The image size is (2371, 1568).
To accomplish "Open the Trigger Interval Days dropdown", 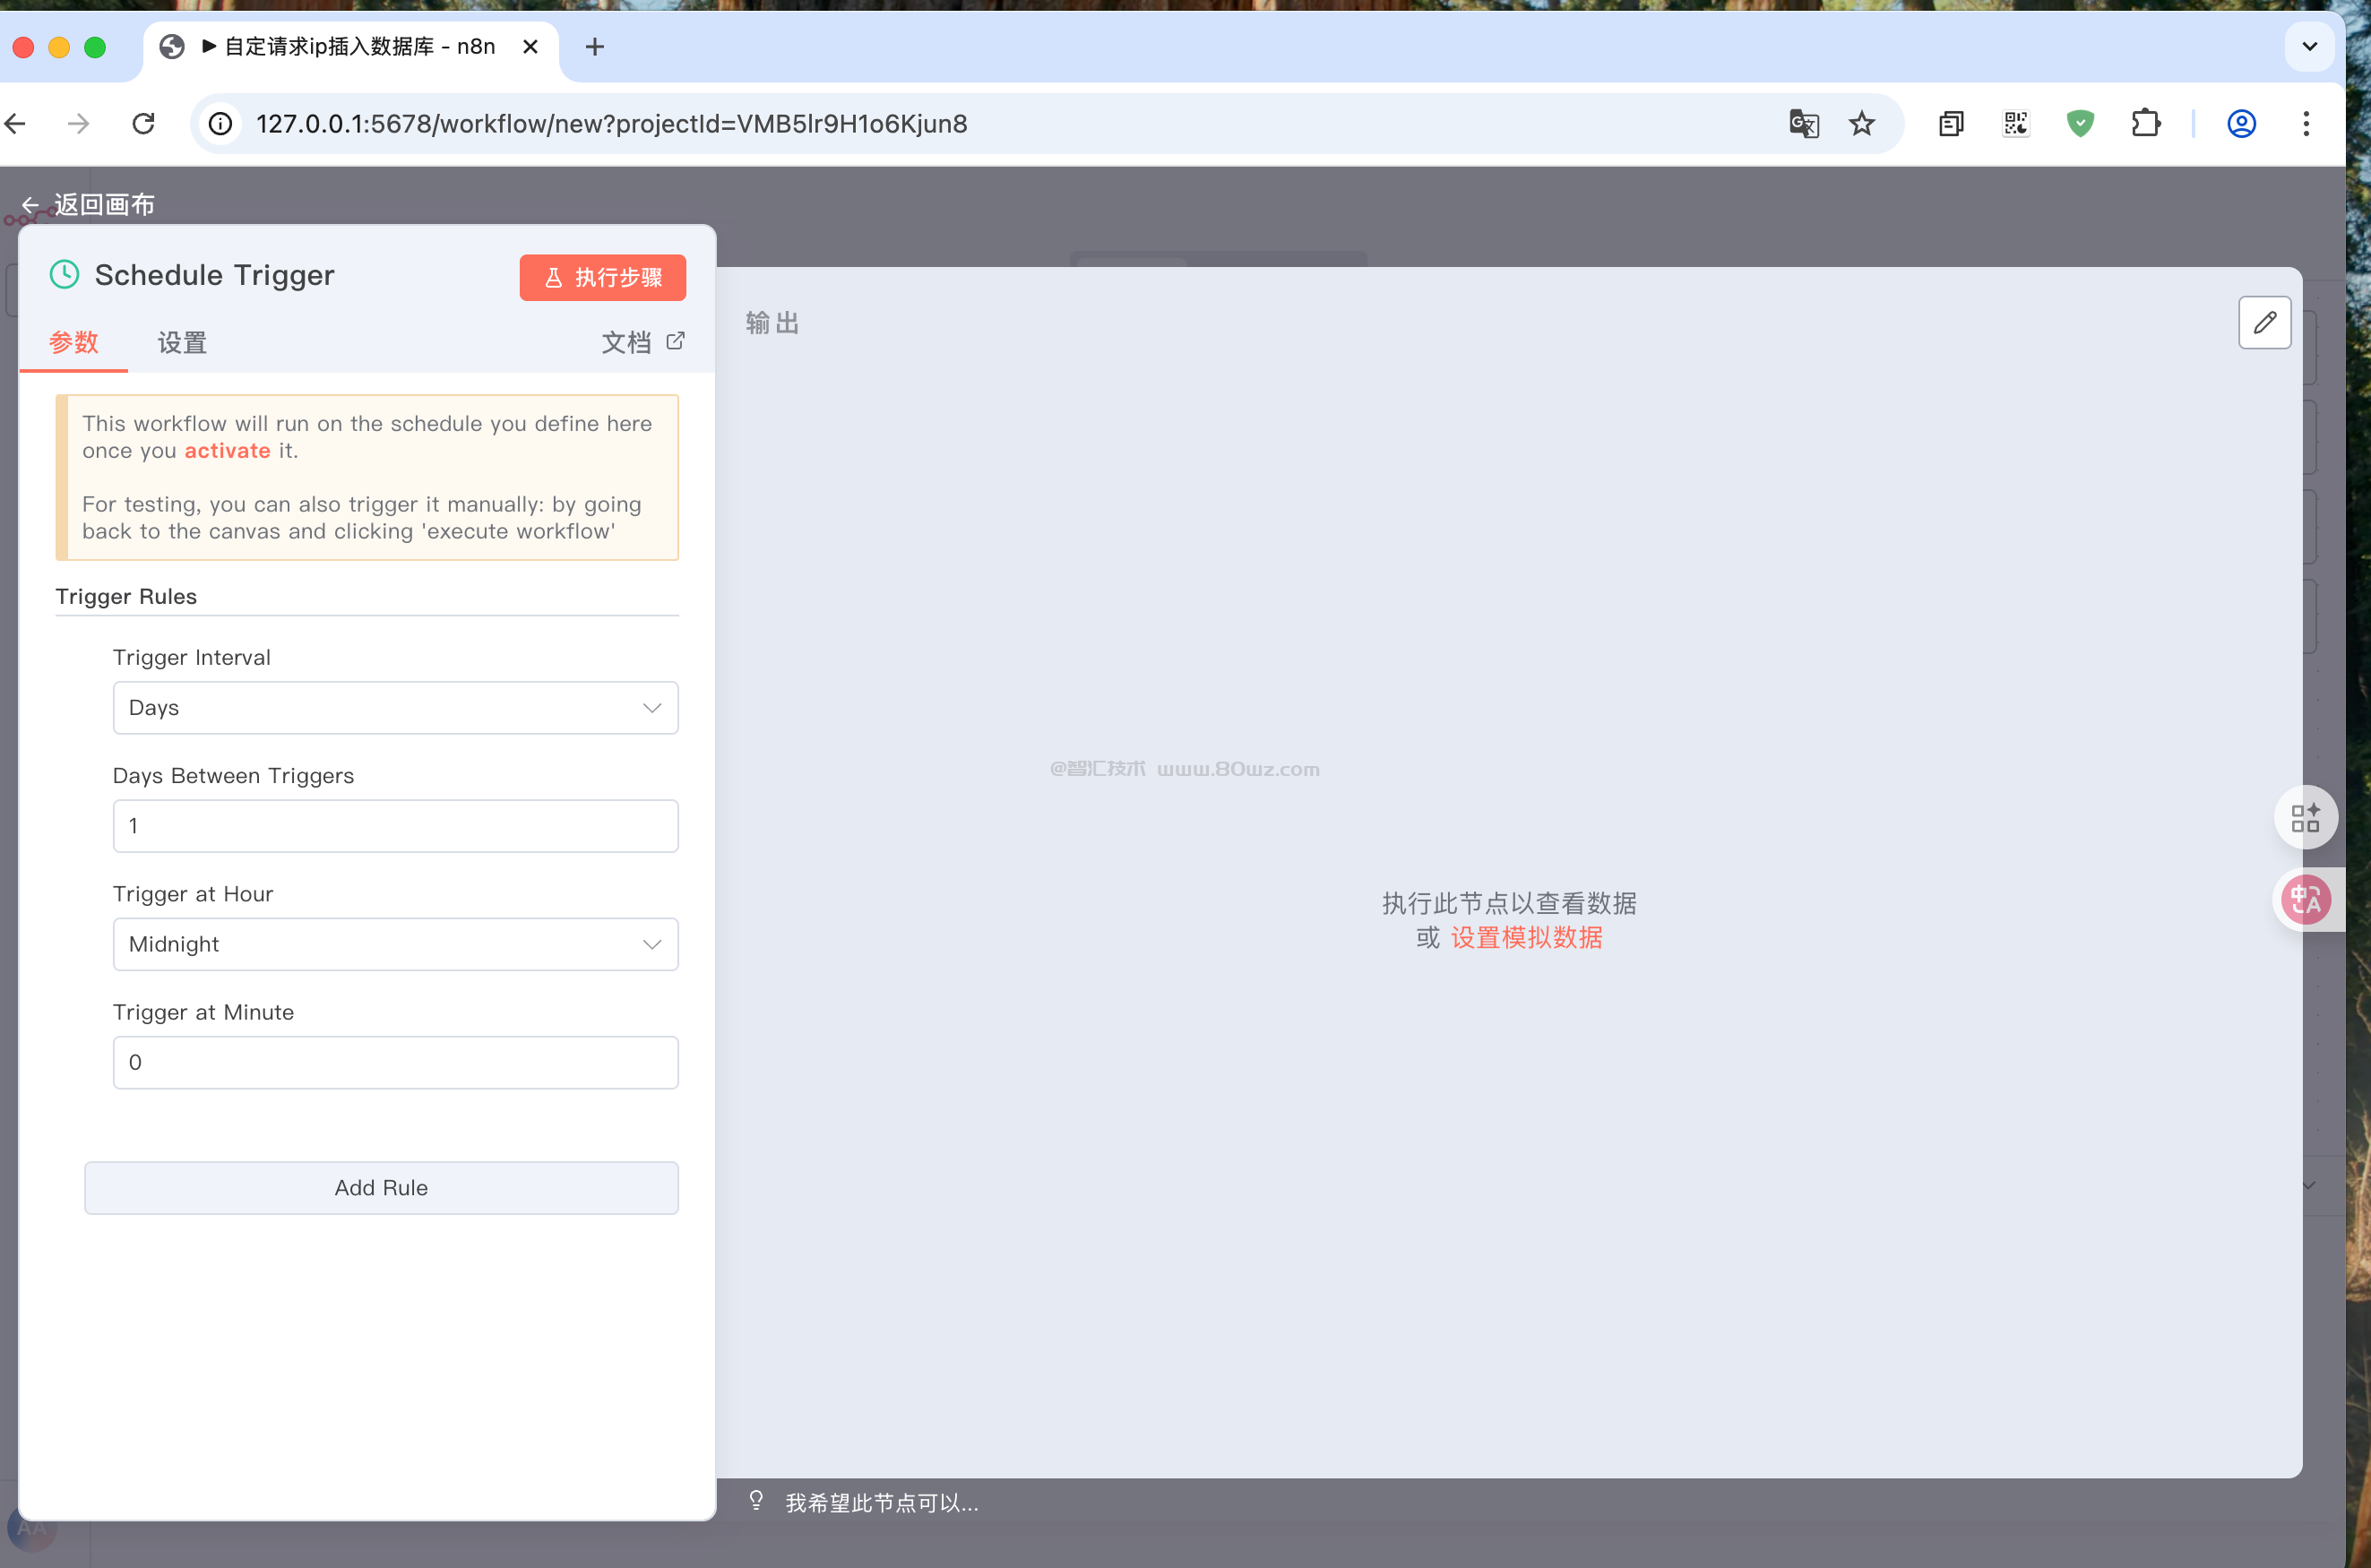I will (x=395, y=708).
